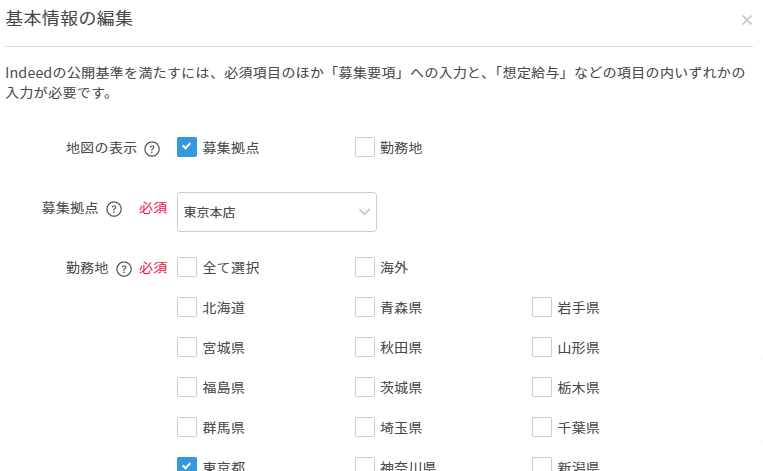Tick the 山形県 checkbox
The width and height of the screenshot is (763, 471).
coord(542,347)
